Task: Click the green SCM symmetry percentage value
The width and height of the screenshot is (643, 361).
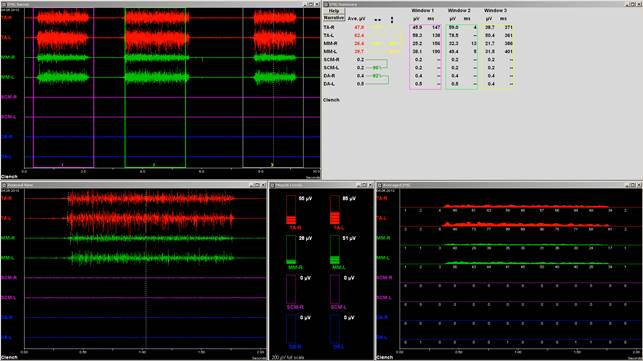Action: pos(376,68)
